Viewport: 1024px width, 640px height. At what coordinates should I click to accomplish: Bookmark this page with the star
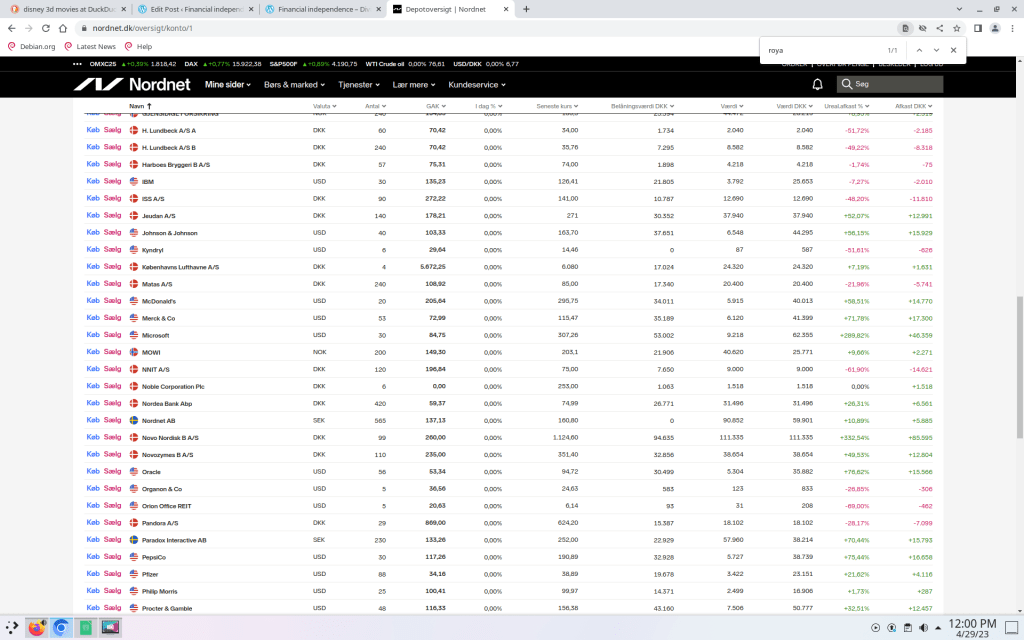(957, 28)
